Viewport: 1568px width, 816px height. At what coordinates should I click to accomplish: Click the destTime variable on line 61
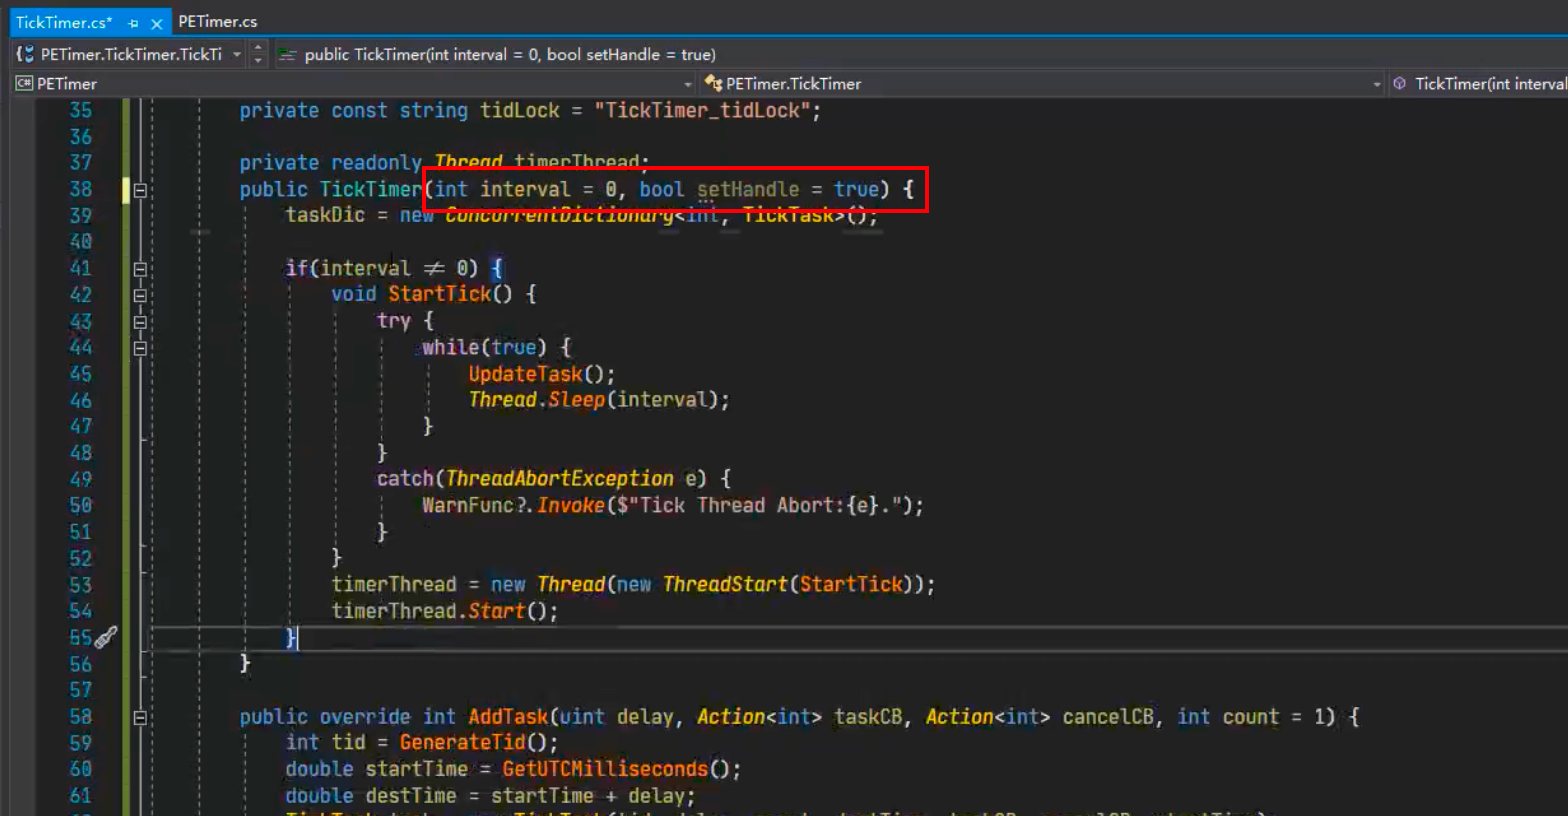pyautogui.click(x=410, y=796)
